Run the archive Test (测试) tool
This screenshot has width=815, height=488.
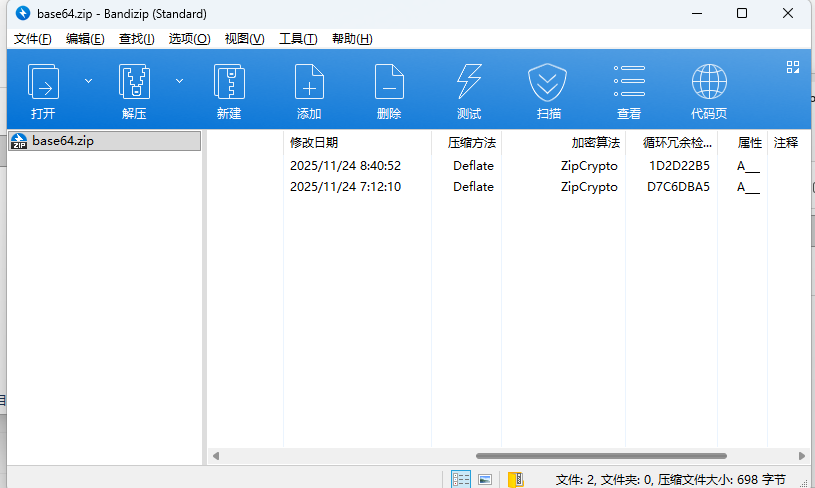tap(469, 82)
